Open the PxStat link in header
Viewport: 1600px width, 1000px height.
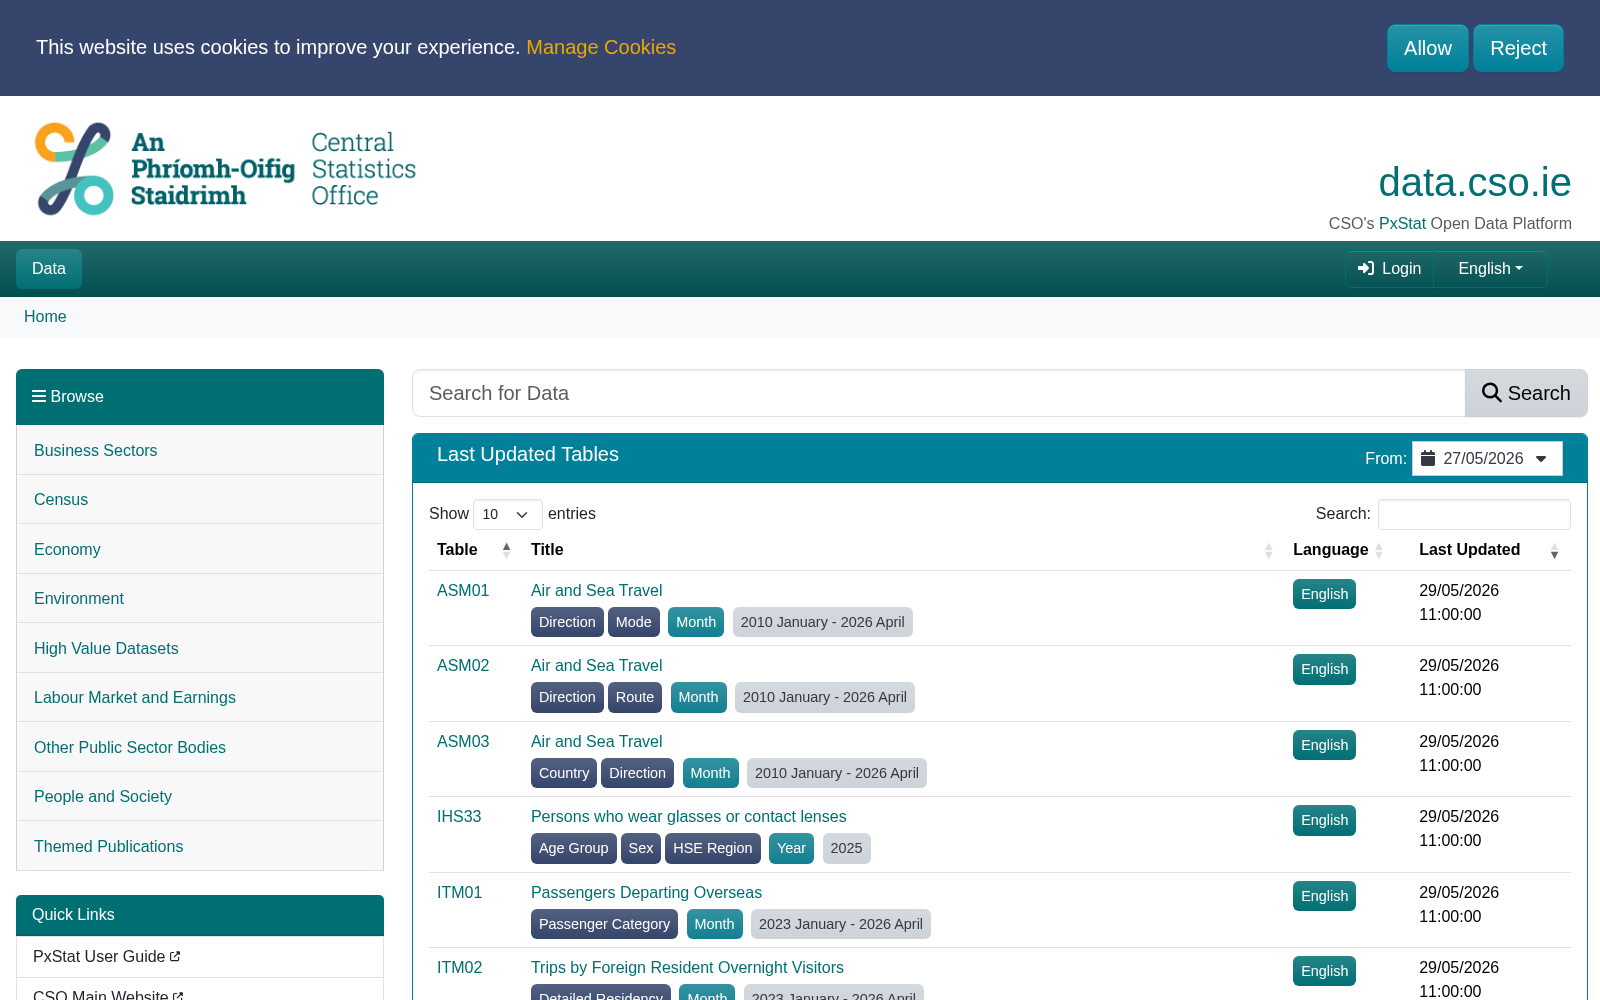(1402, 223)
